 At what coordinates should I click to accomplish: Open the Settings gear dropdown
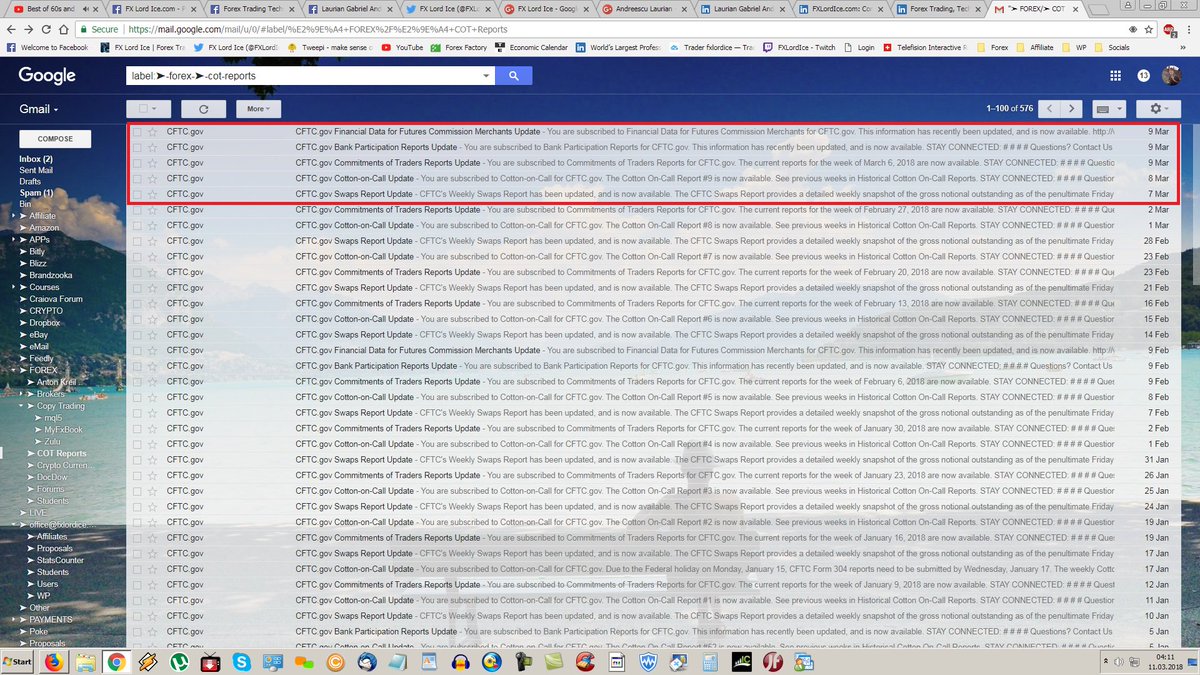(1159, 109)
